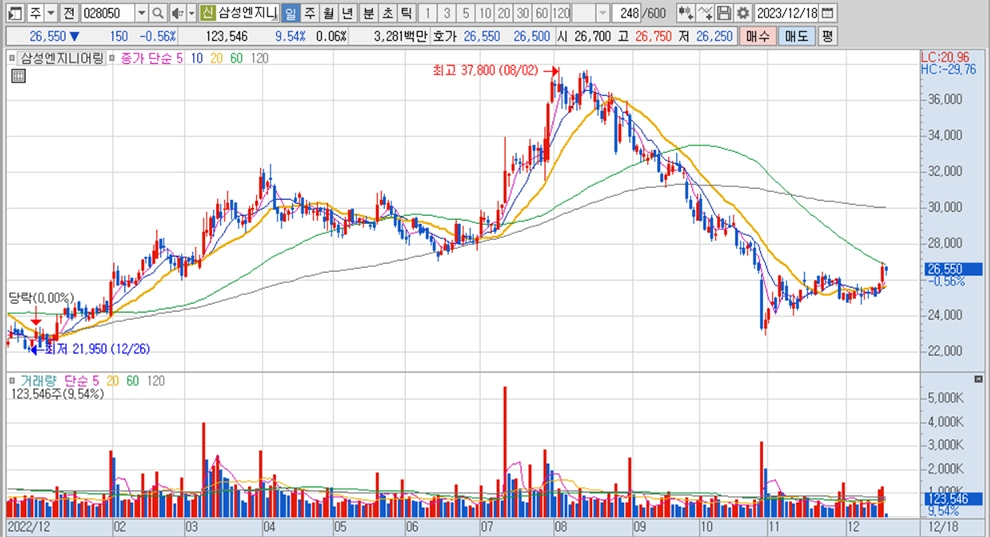
Task: Click the speaker sound icon
Action: (176, 13)
